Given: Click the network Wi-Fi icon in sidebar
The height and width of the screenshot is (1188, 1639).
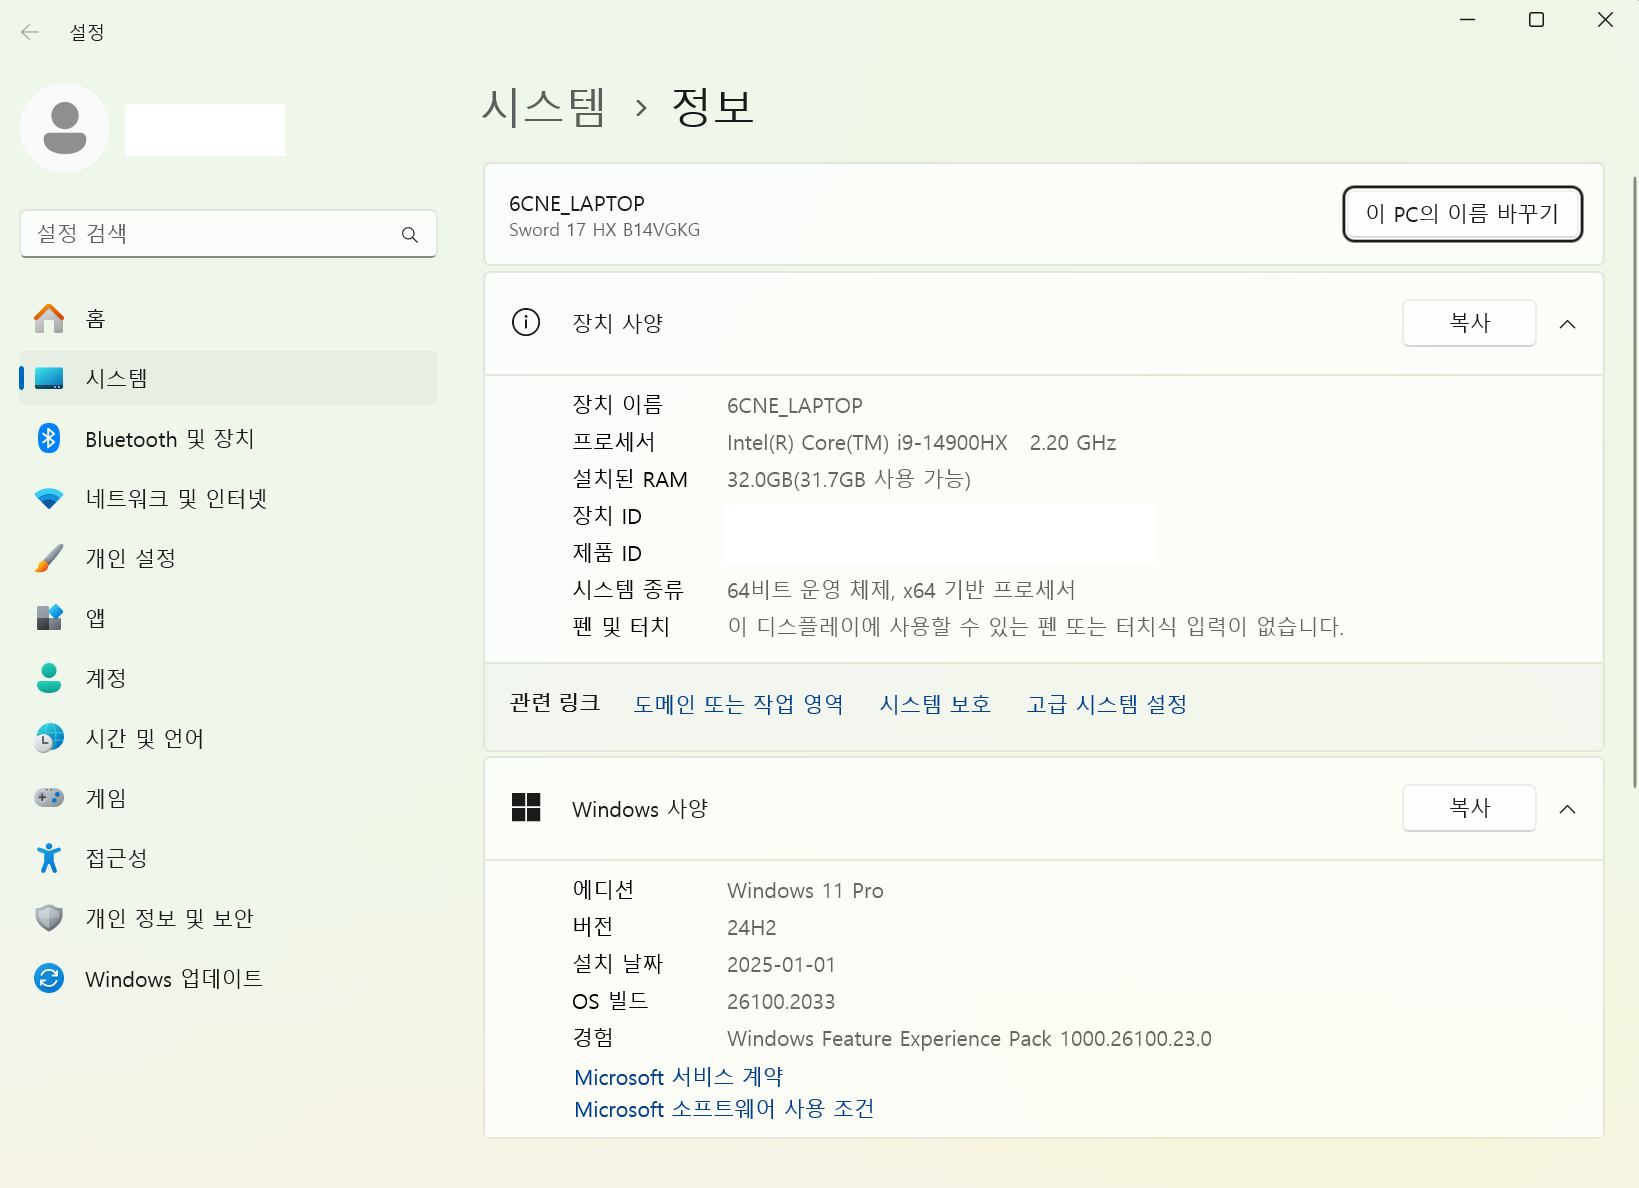Looking at the screenshot, I should [49, 498].
